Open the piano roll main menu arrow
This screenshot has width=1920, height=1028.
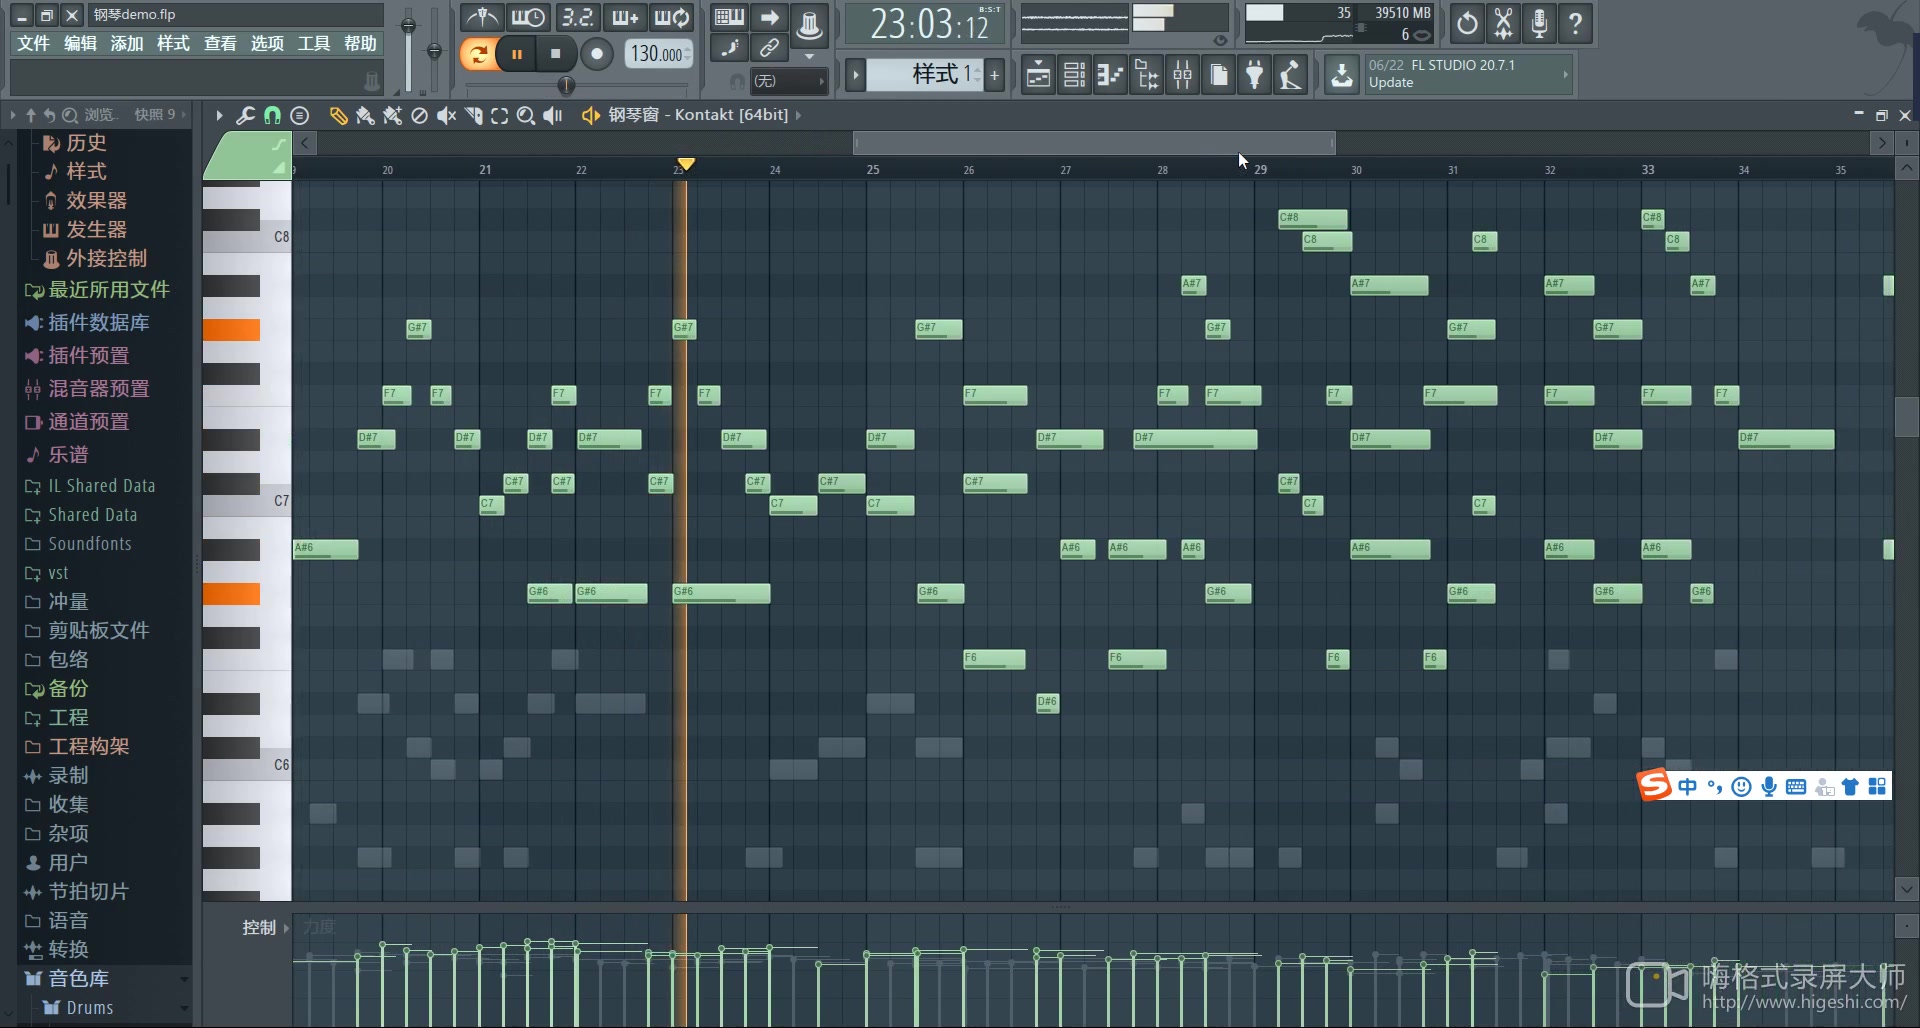[219, 116]
